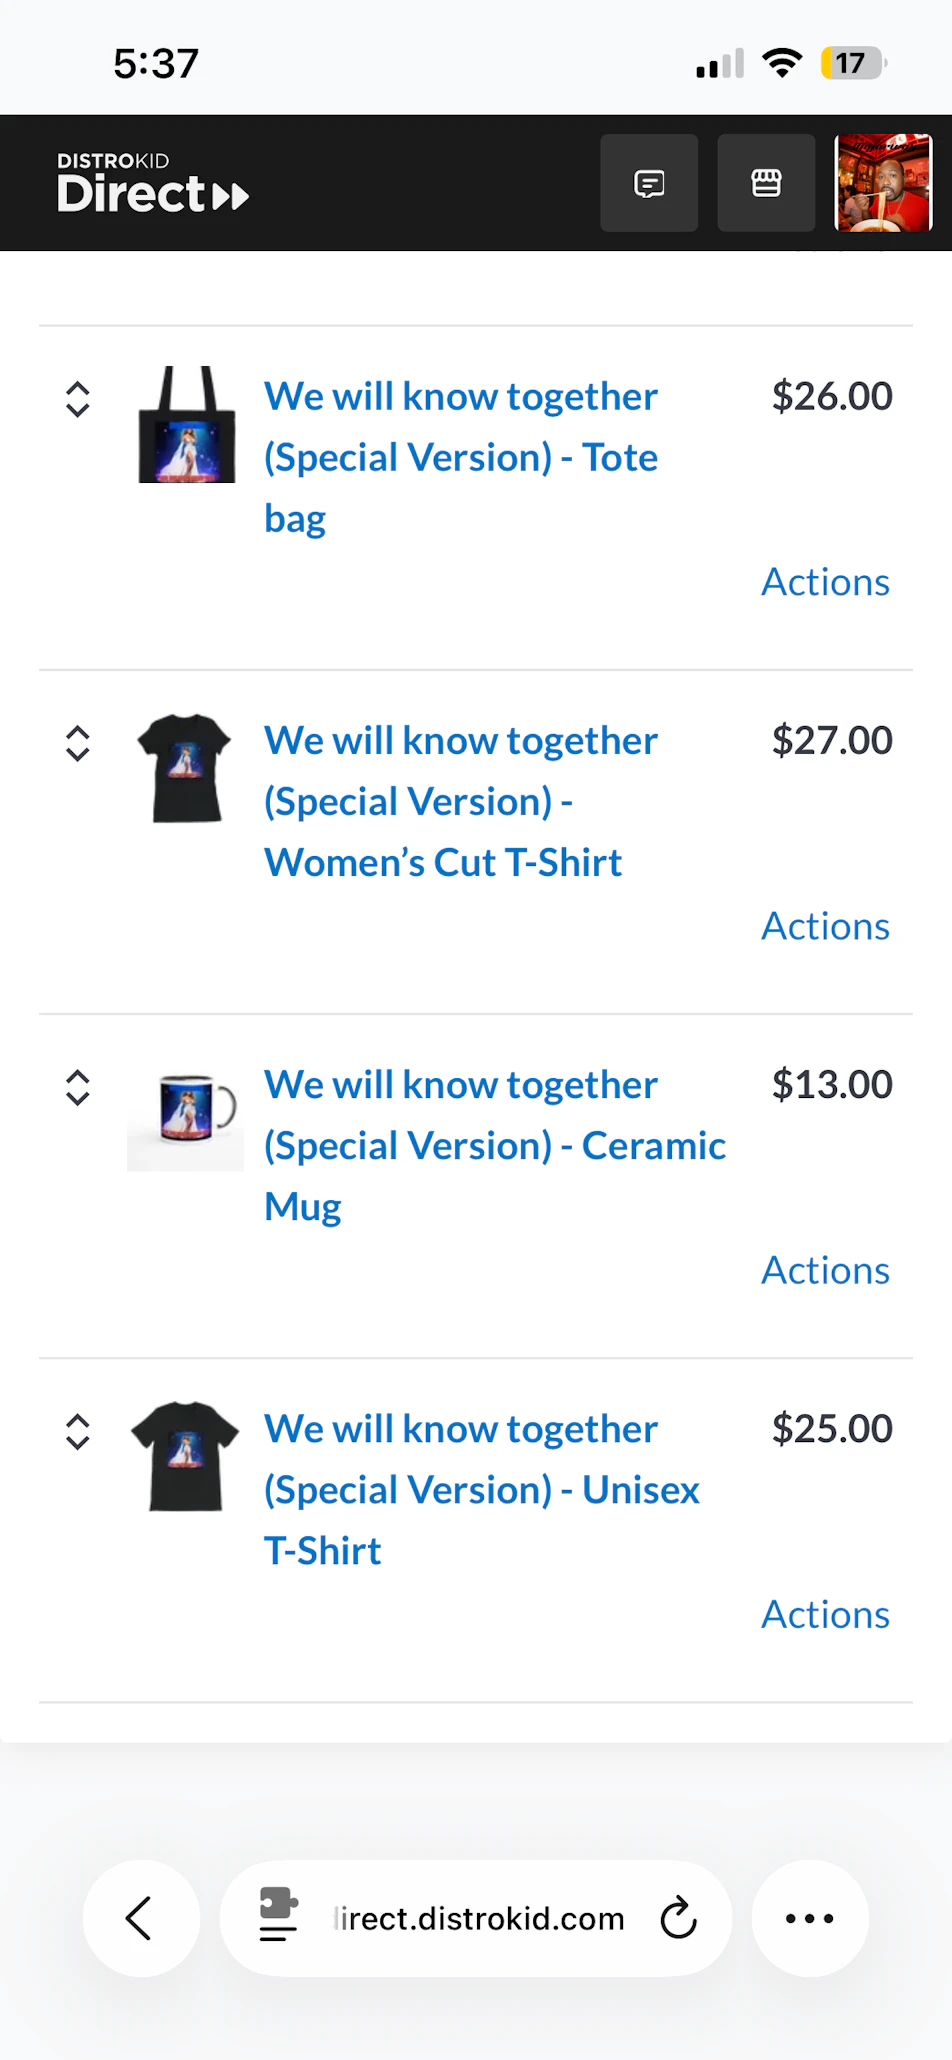952x2060 pixels.
Task: Click the DistroKid Direct logo
Action: point(152,181)
